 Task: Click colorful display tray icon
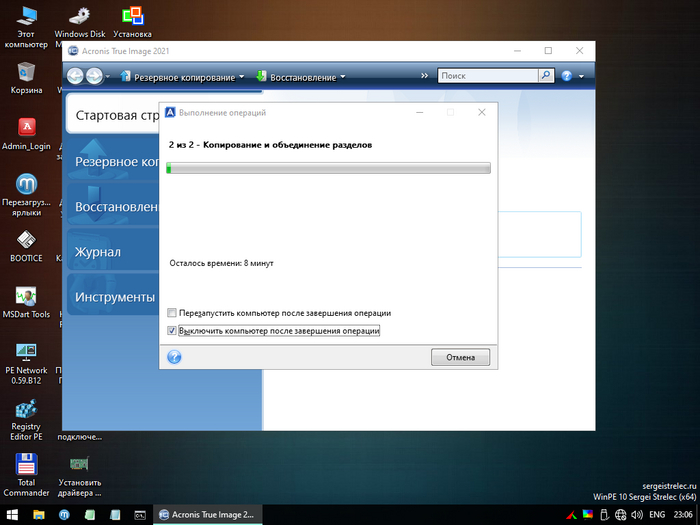tap(588, 515)
